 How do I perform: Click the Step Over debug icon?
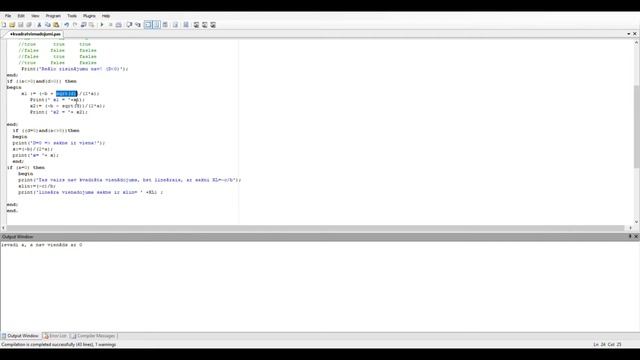pyautogui.click(x=129, y=25)
